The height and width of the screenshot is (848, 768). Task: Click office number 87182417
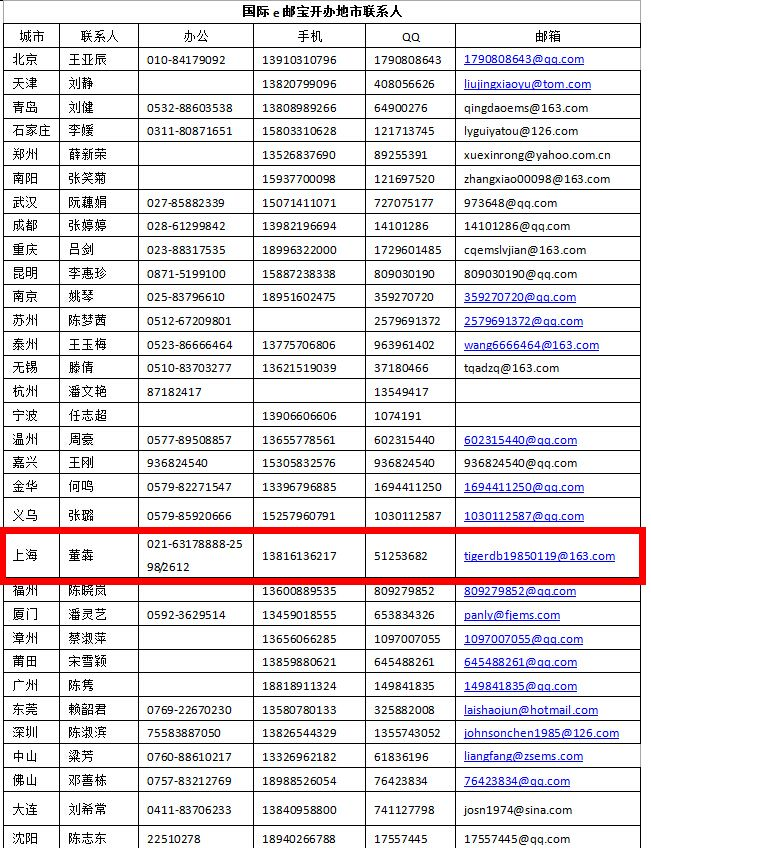tap(174, 392)
